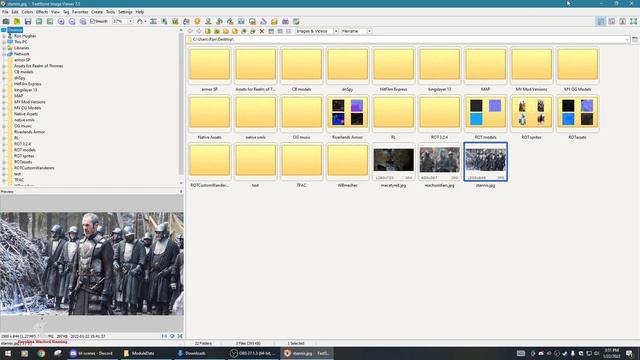The height and width of the screenshot is (360, 640).
Task: Click the details list view icon
Action: pyautogui.click(x=280, y=31)
